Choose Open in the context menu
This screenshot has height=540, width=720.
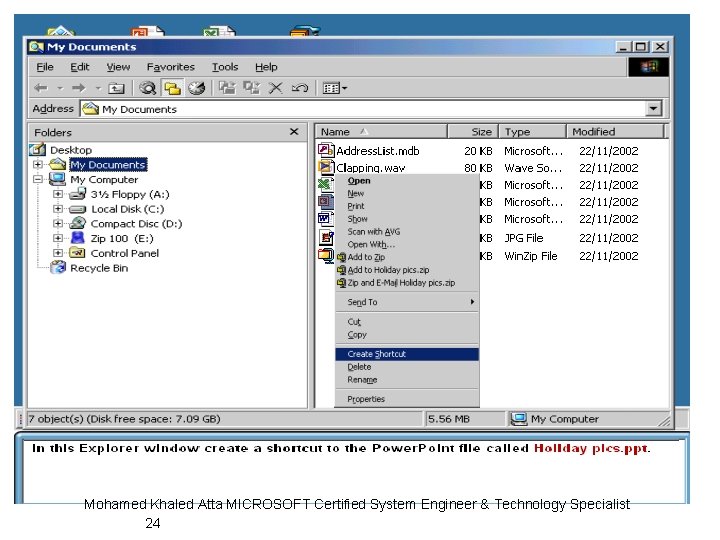coord(407,180)
